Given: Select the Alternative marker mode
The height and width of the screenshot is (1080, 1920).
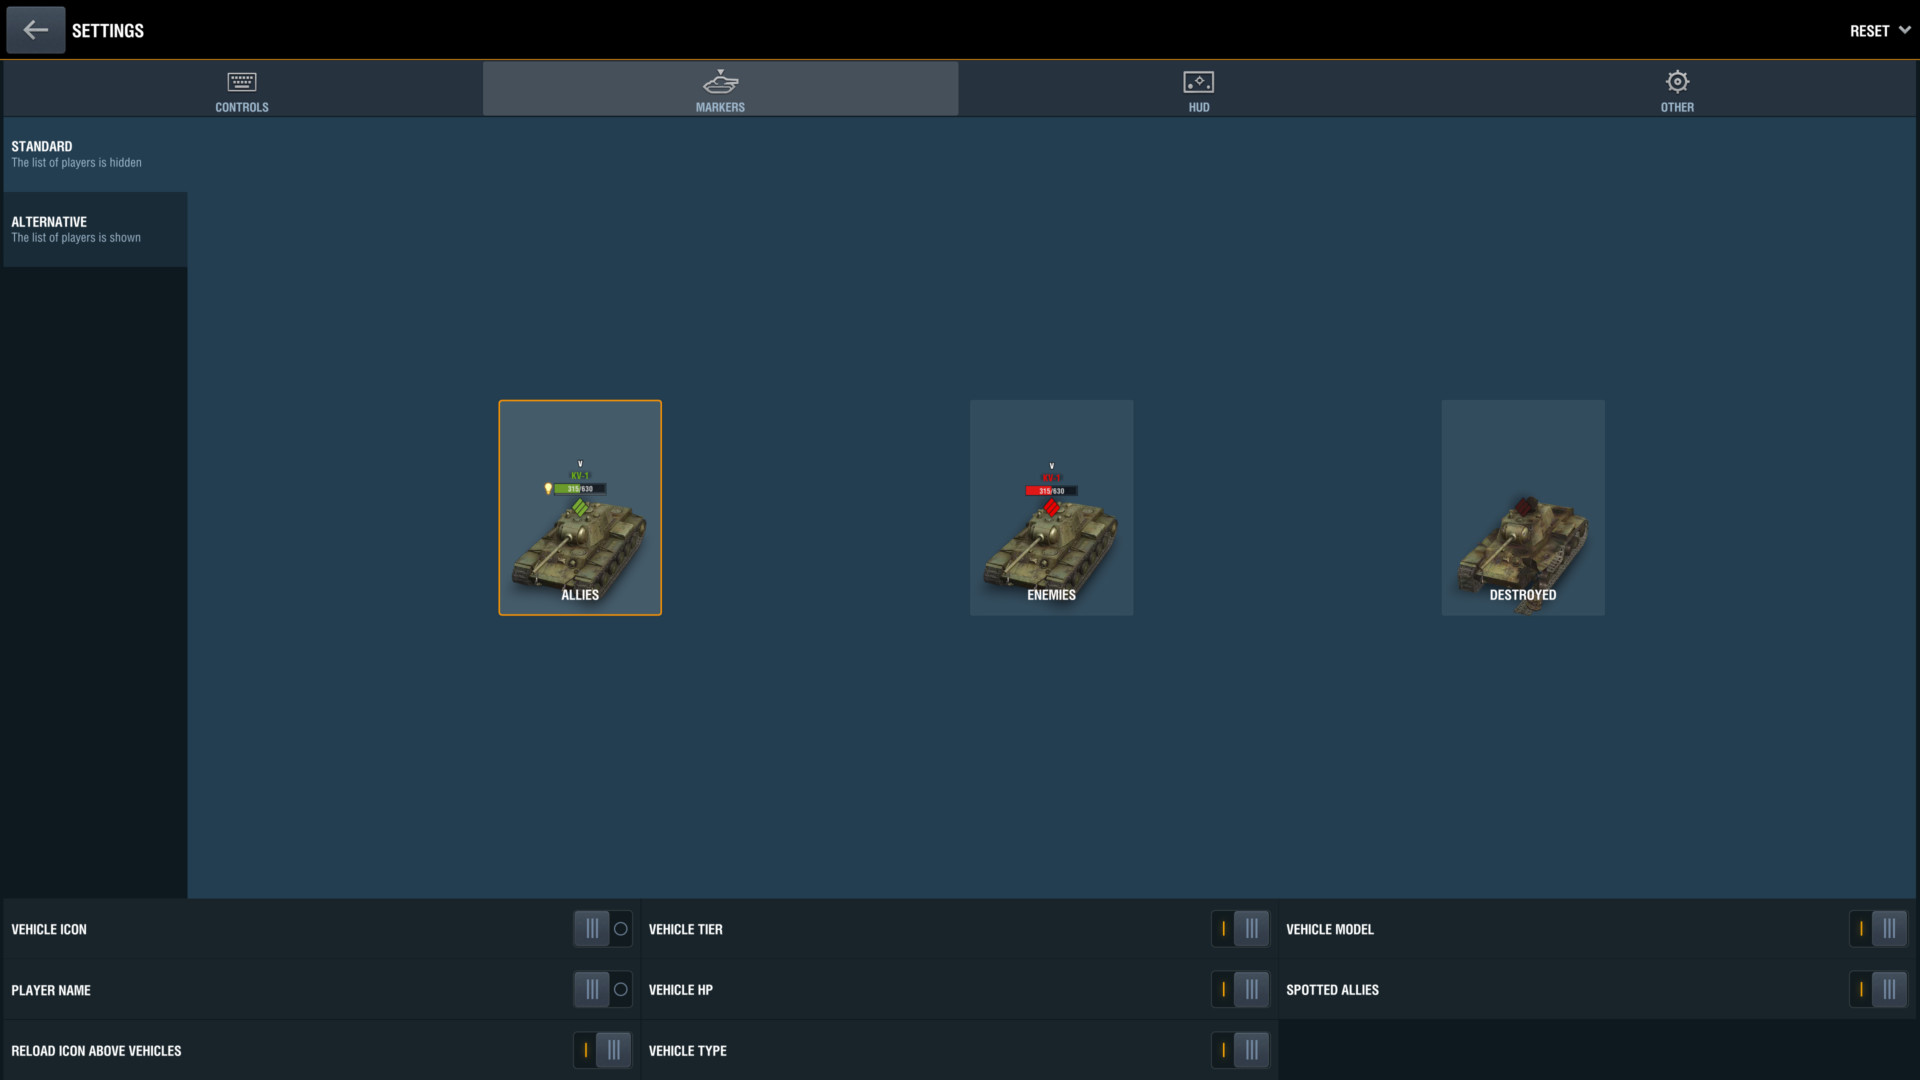Looking at the screenshot, I should [x=95, y=229].
